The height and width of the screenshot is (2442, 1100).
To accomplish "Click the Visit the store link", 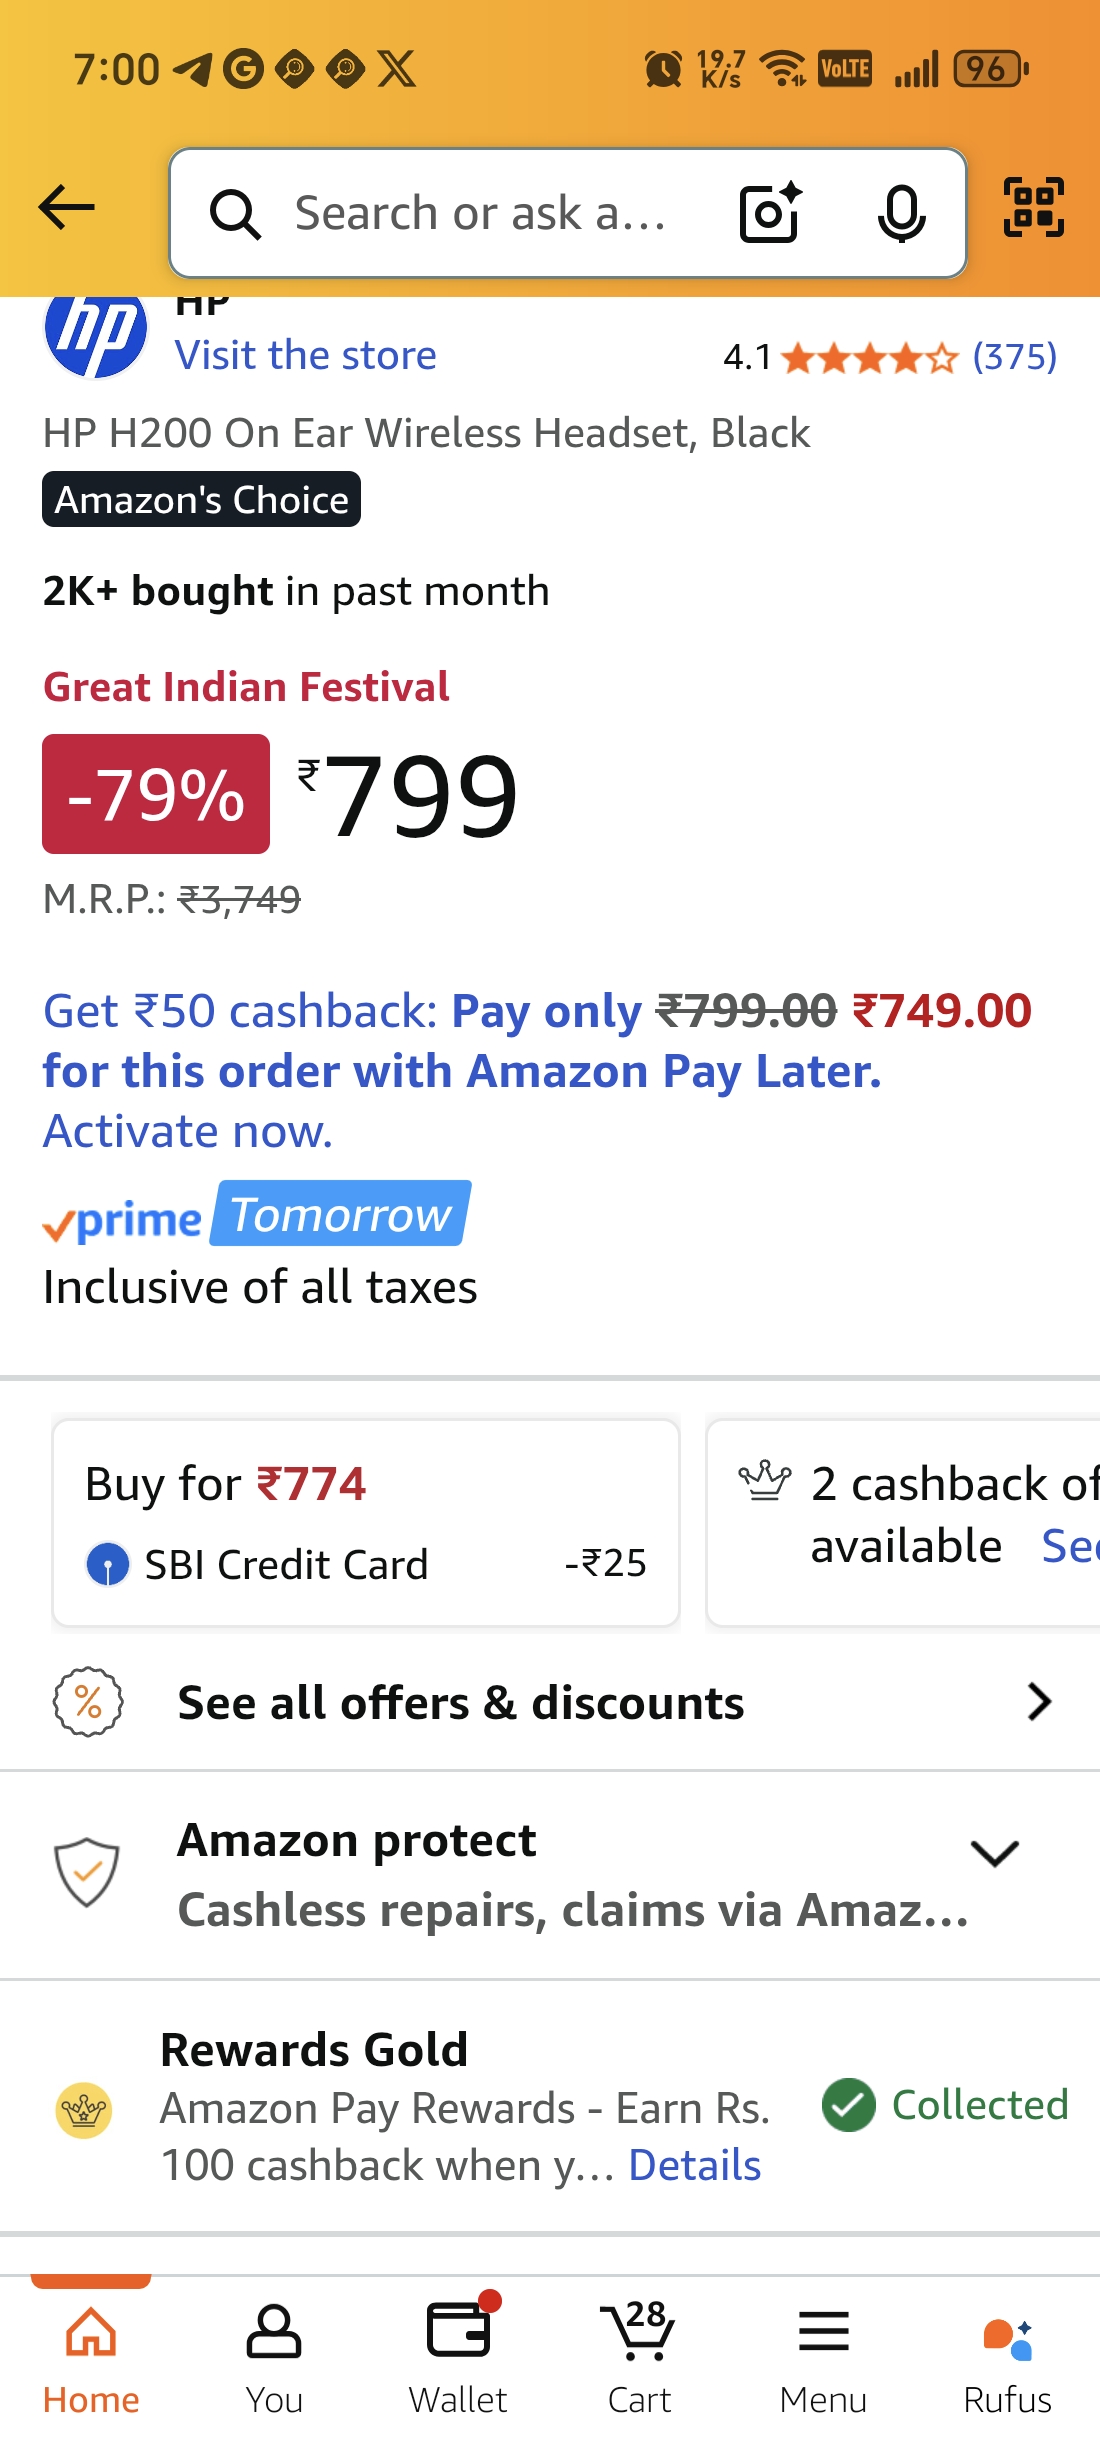I will click(306, 355).
